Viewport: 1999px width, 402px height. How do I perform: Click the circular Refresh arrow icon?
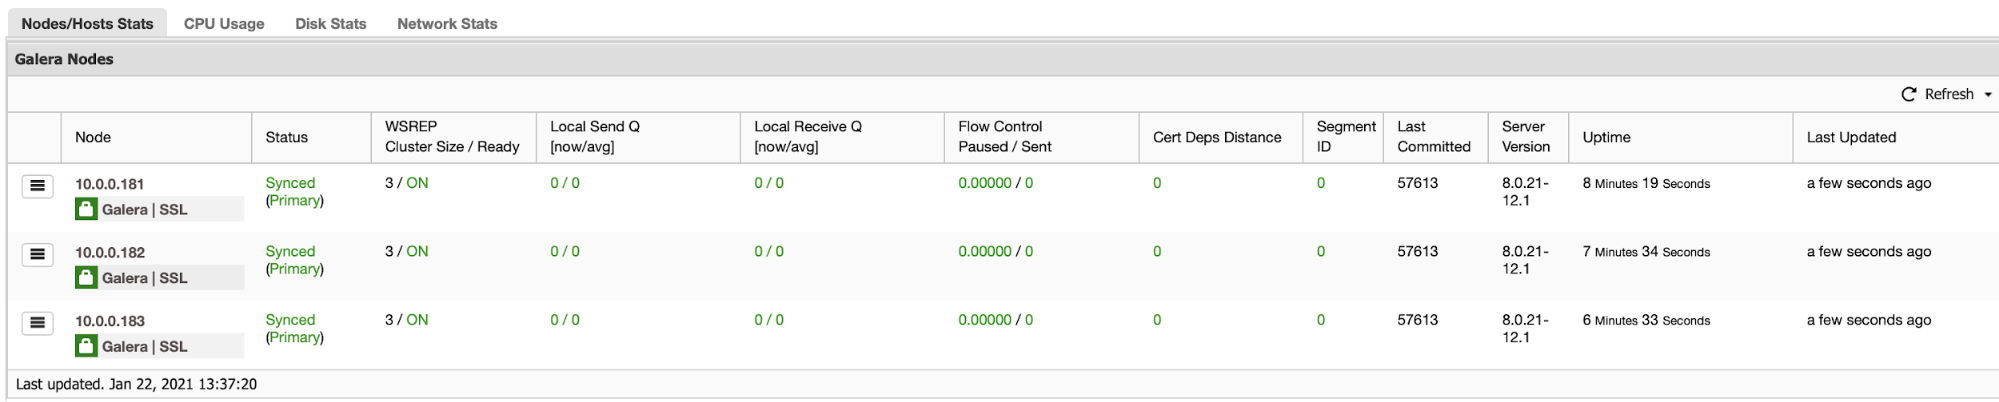click(1909, 94)
